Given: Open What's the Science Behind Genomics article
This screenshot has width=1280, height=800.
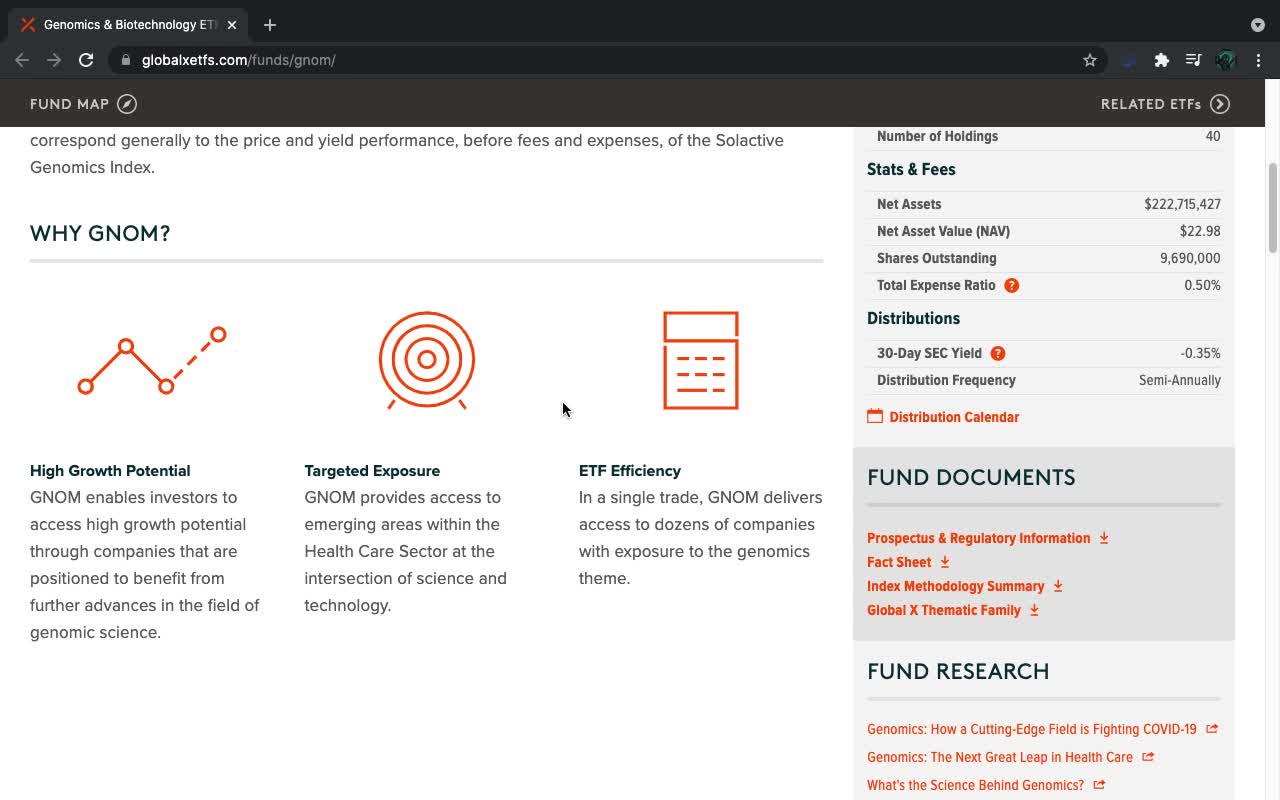Looking at the screenshot, I should 975,785.
